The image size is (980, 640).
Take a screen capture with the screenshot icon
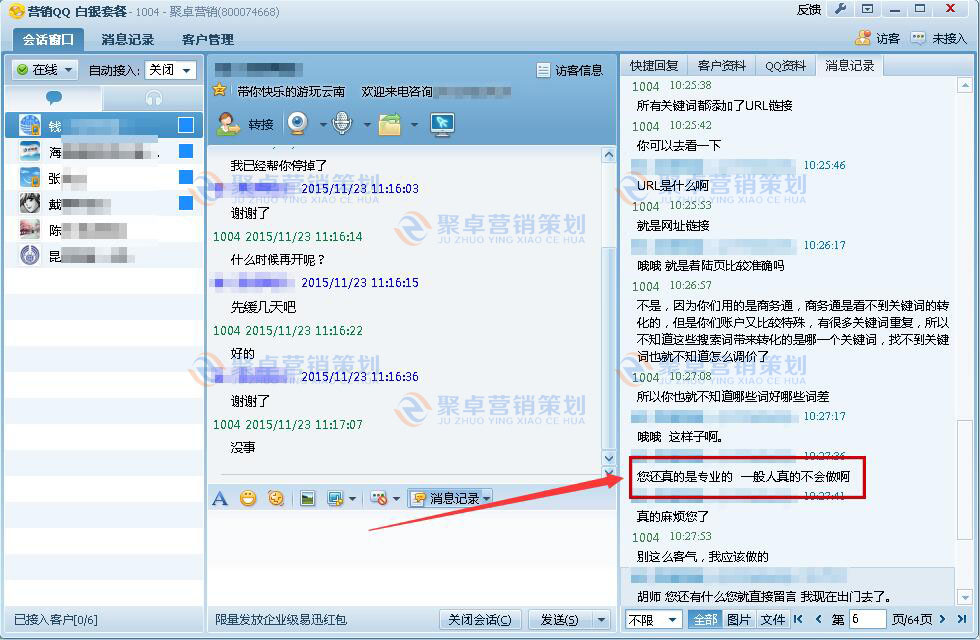(335, 498)
